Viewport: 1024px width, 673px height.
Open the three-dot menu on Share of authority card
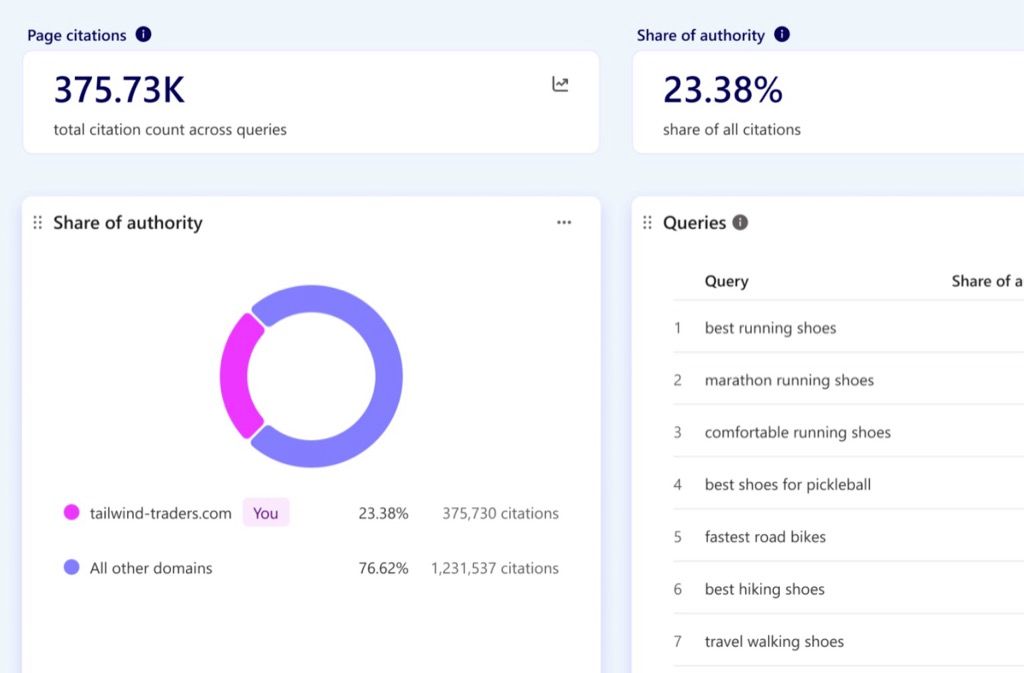[564, 223]
